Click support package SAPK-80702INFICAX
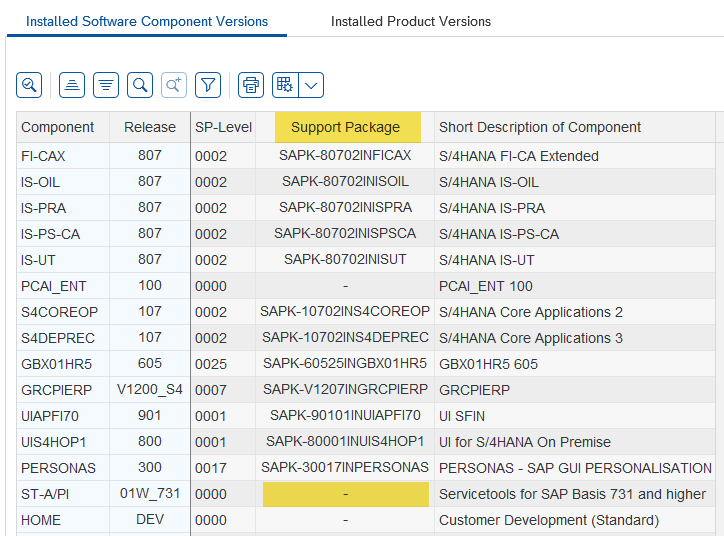 (x=345, y=155)
